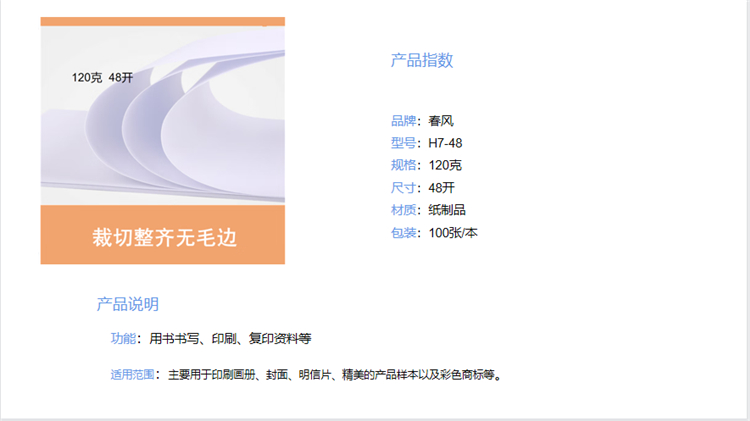Click the paper product image
The image size is (750, 421).
[x=163, y=141]
